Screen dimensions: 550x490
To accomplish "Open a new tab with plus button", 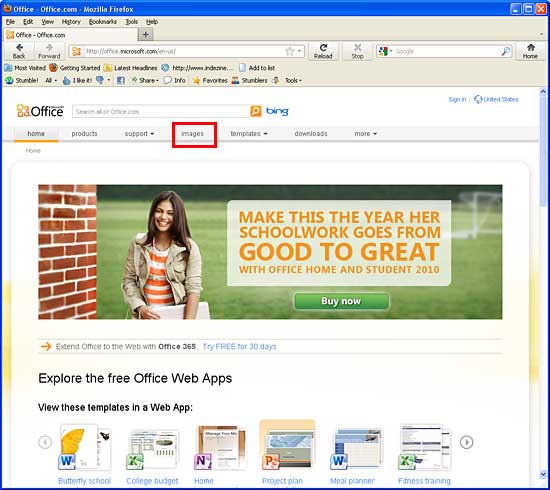I will (146, 34).
